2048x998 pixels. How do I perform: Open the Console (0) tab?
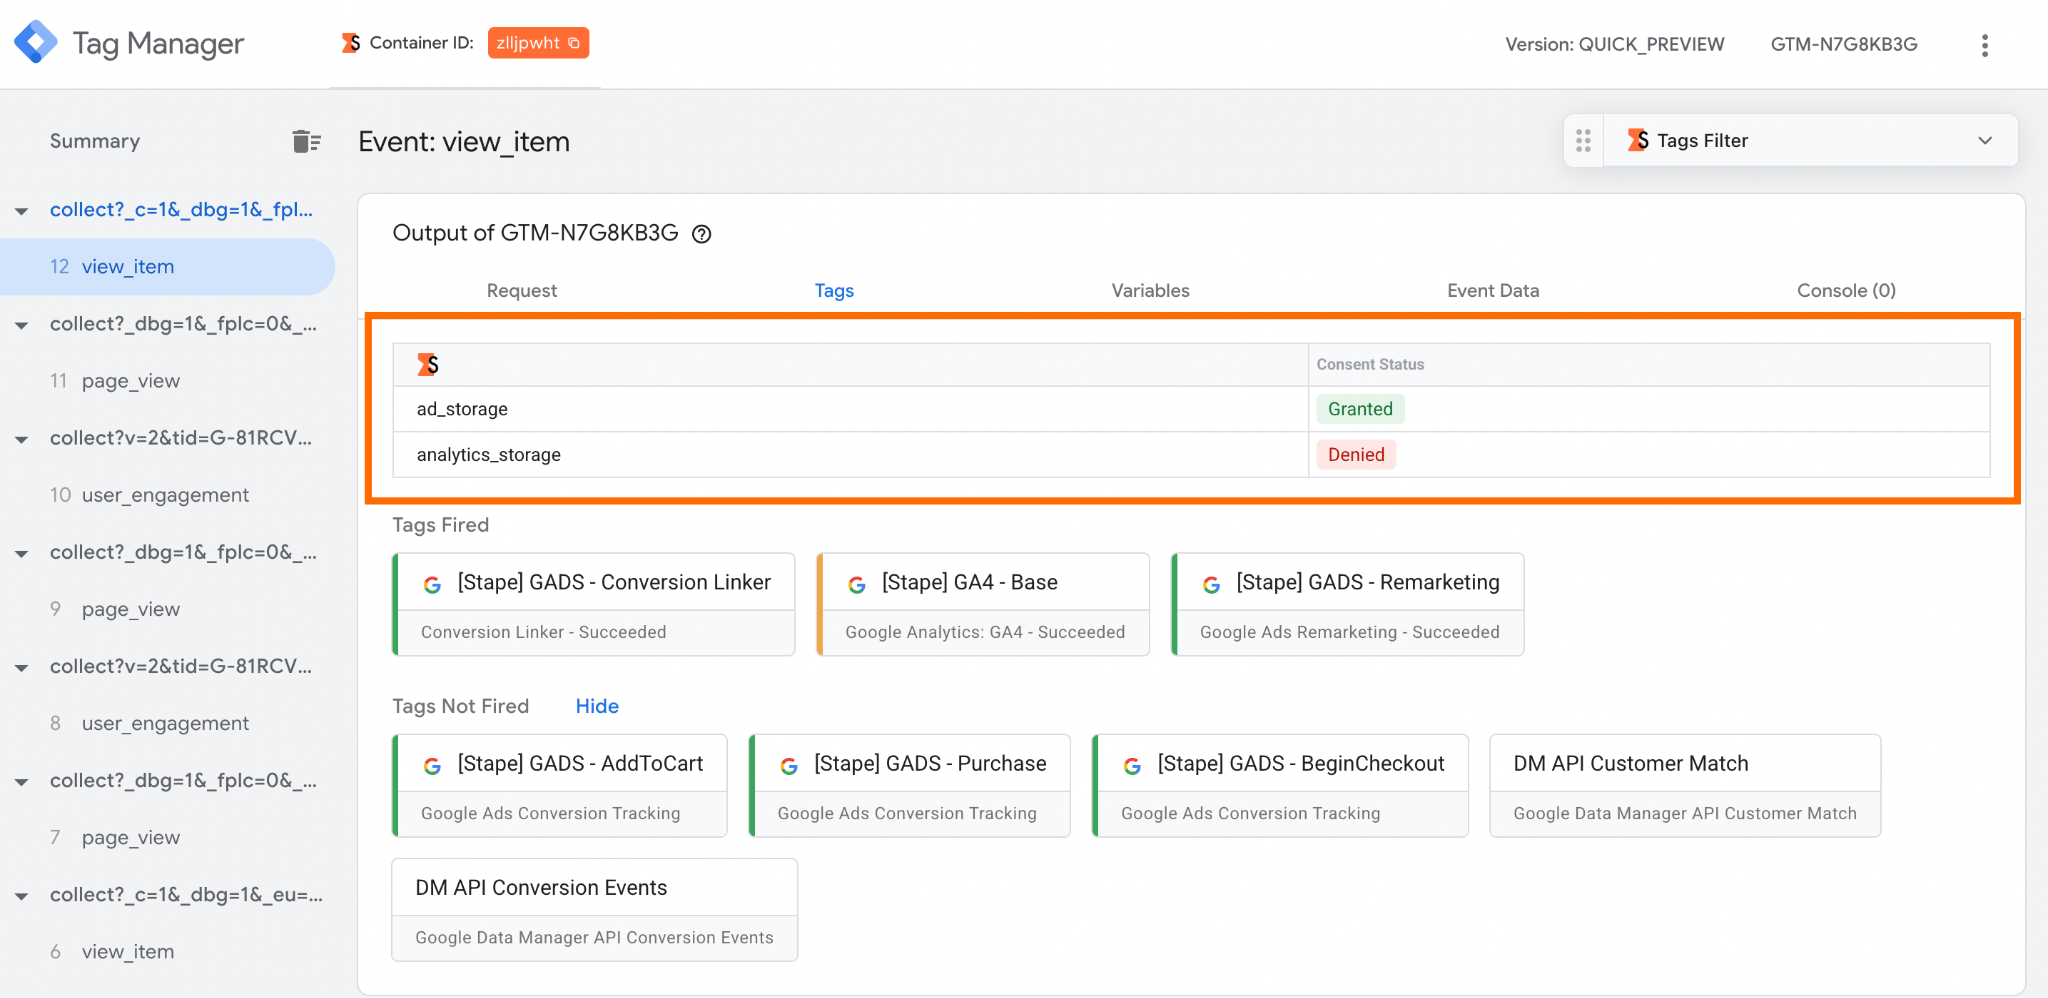pos(1846,290)
